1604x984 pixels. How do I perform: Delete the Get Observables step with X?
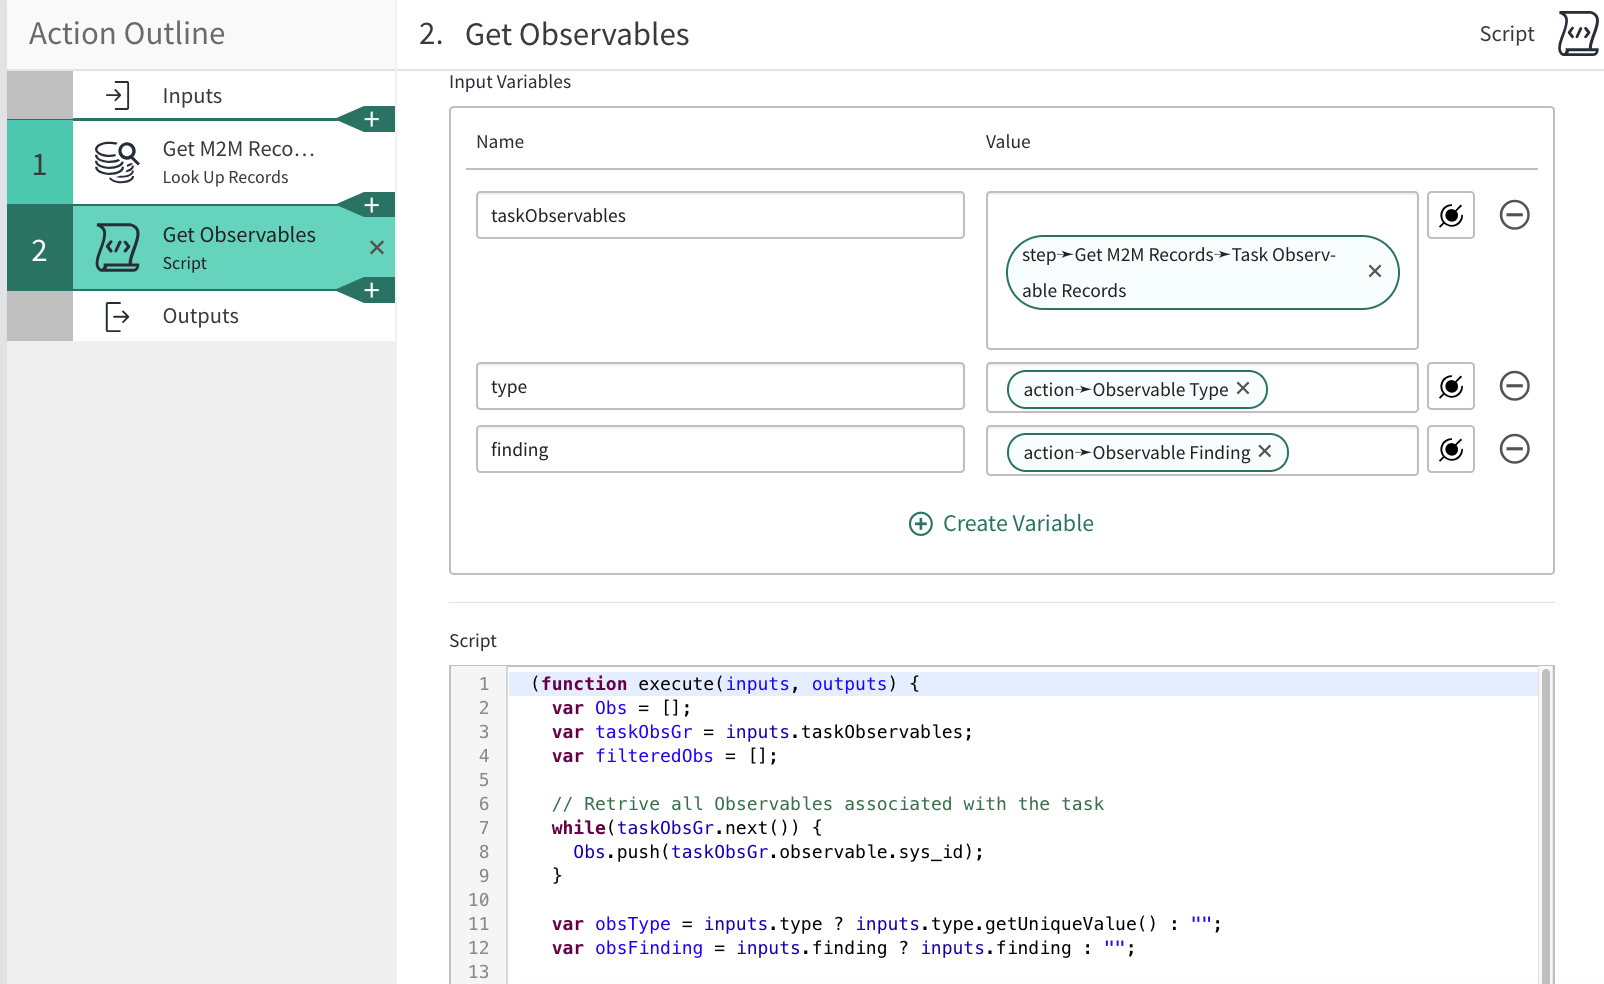coord(377,247)
